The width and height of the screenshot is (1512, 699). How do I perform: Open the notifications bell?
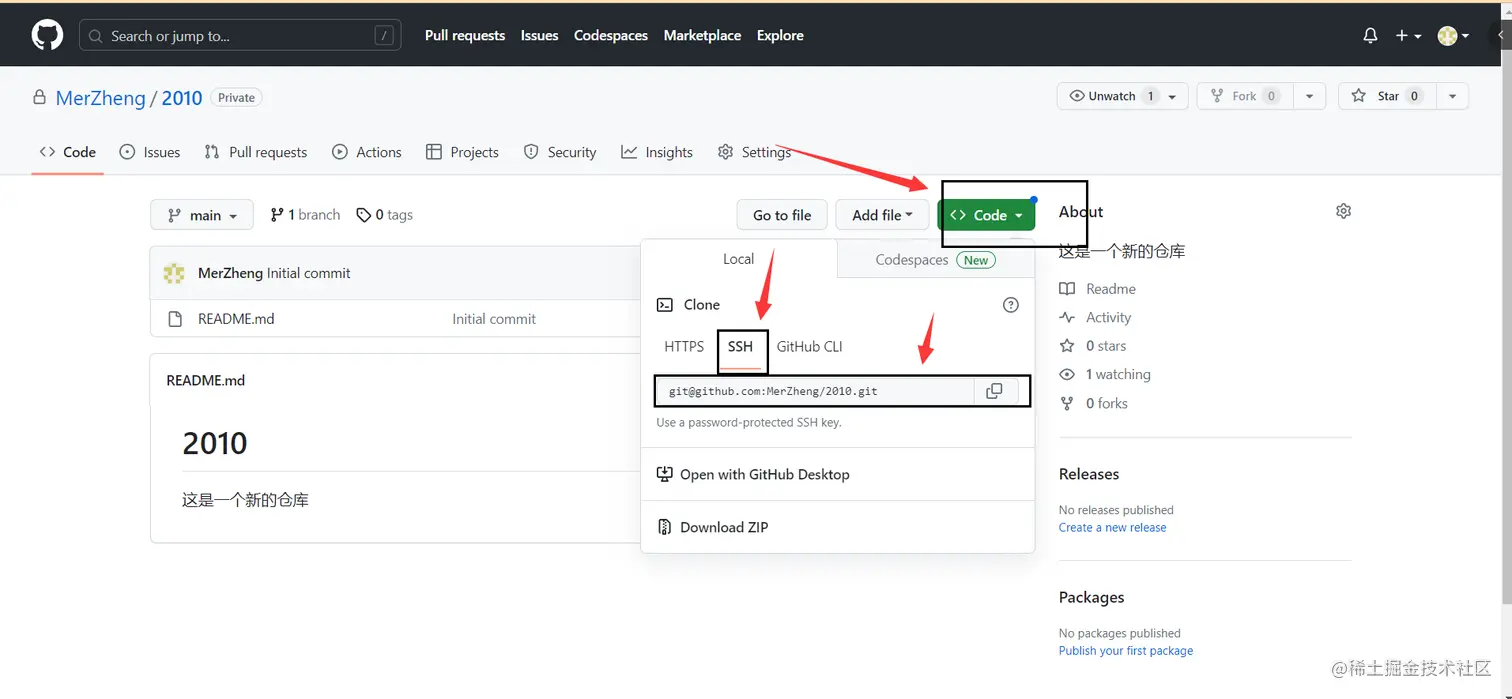click(1370, 35)
